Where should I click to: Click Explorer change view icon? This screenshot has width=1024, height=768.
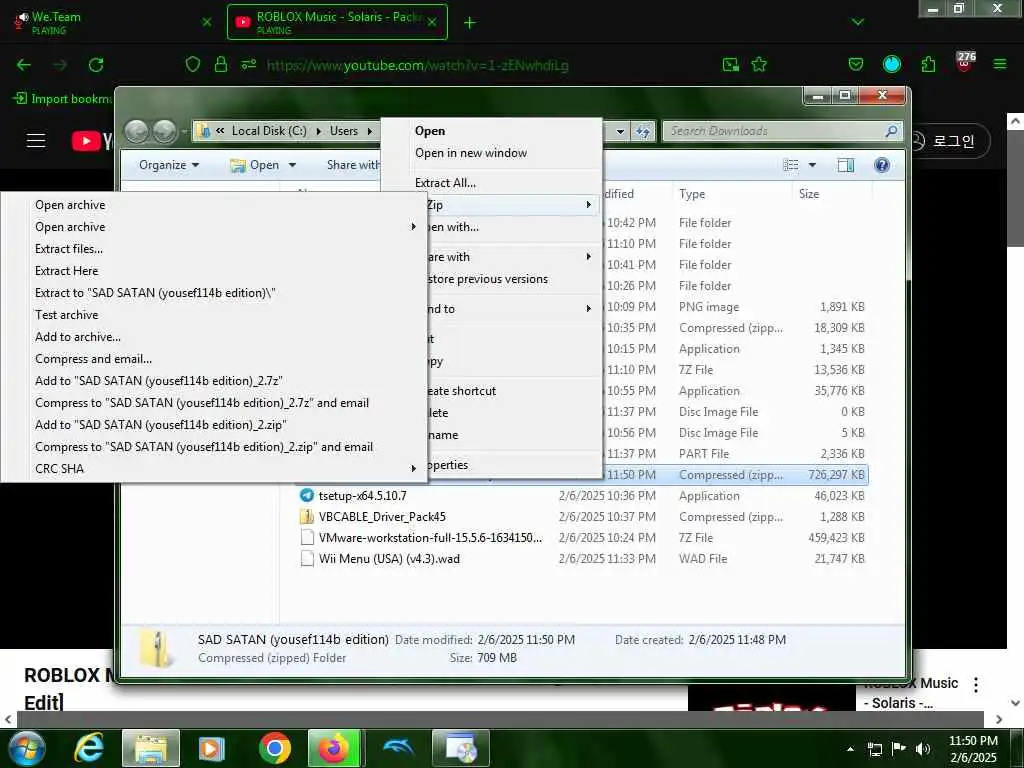(x=791, y=165)
